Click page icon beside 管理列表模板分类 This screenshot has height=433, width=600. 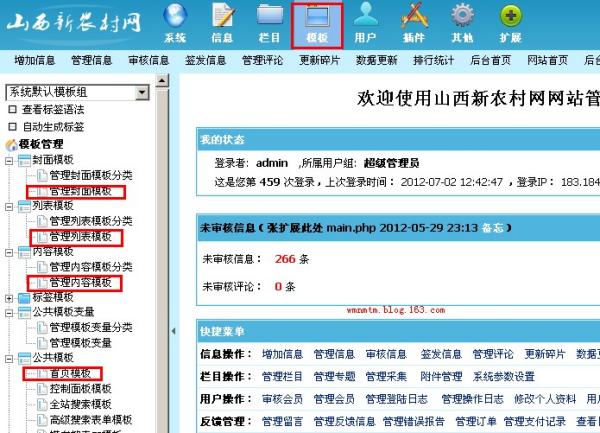[42, 221]
